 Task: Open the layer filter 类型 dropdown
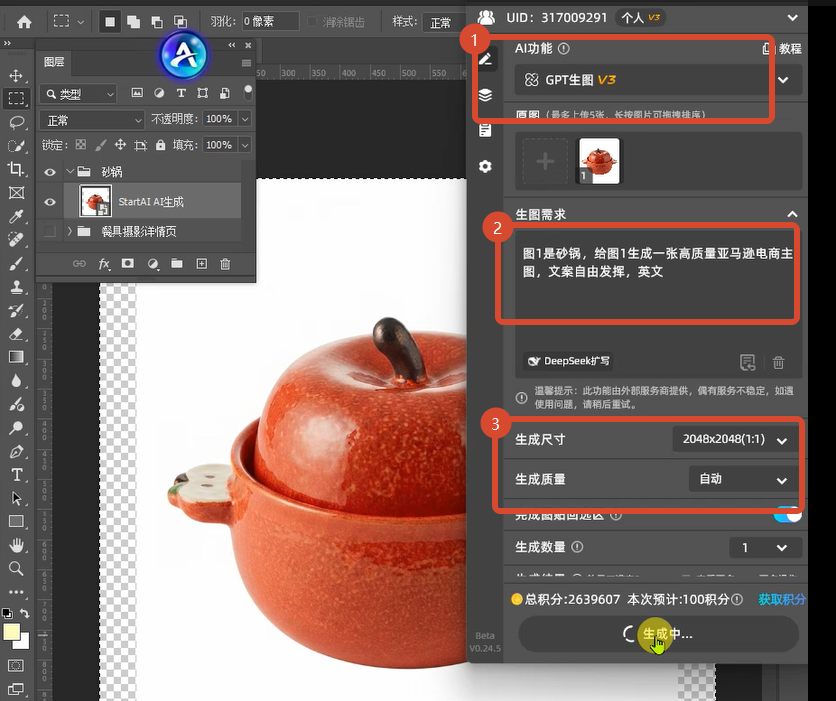(78, 94)
